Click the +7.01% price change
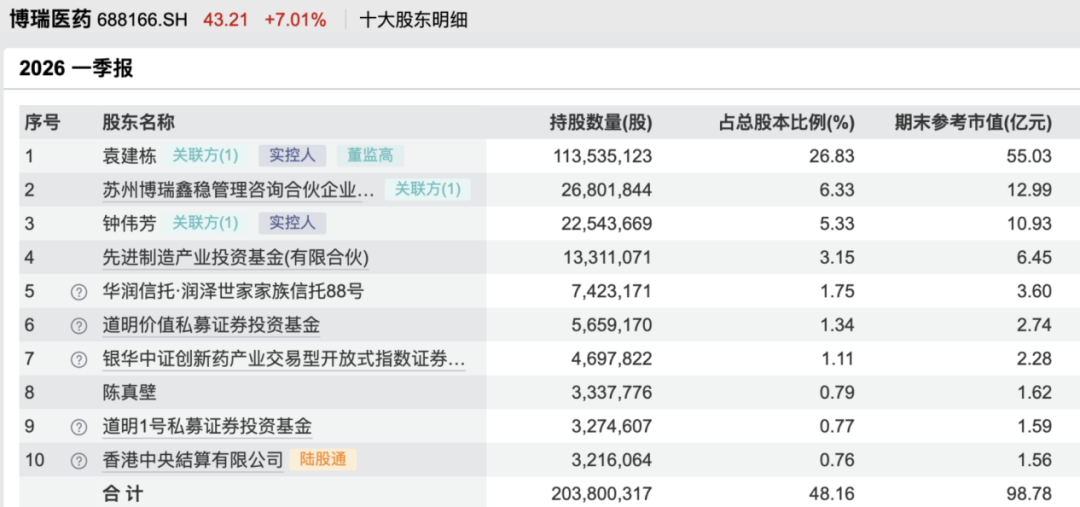 point(295,20)
